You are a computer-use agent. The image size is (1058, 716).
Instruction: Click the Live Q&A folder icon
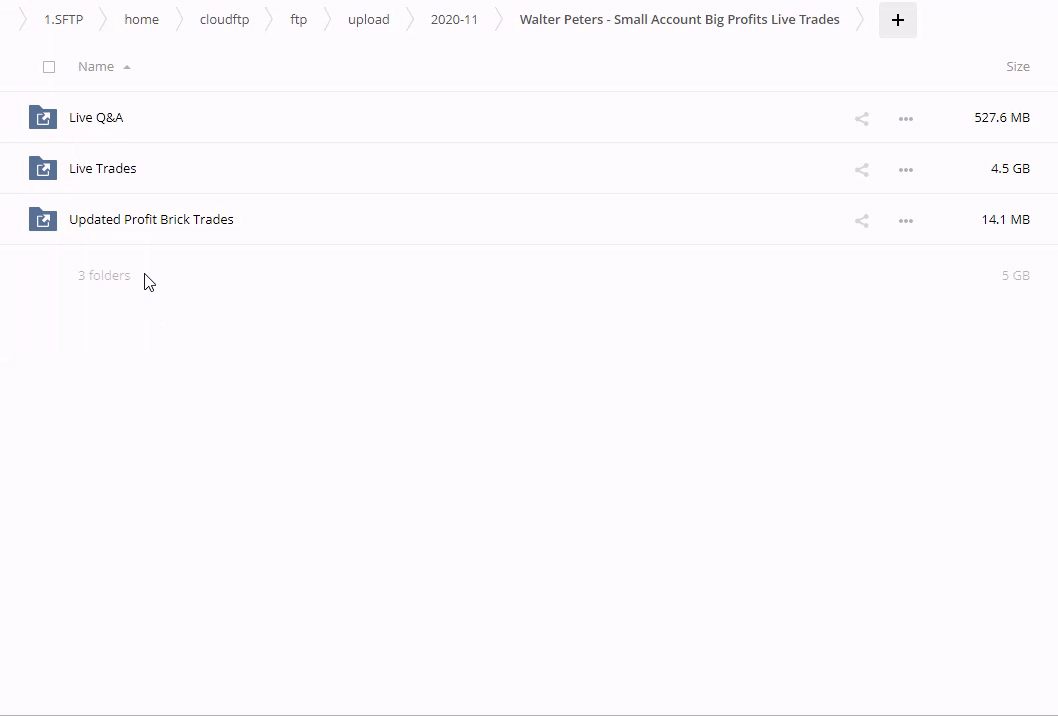tap(43, 118)
